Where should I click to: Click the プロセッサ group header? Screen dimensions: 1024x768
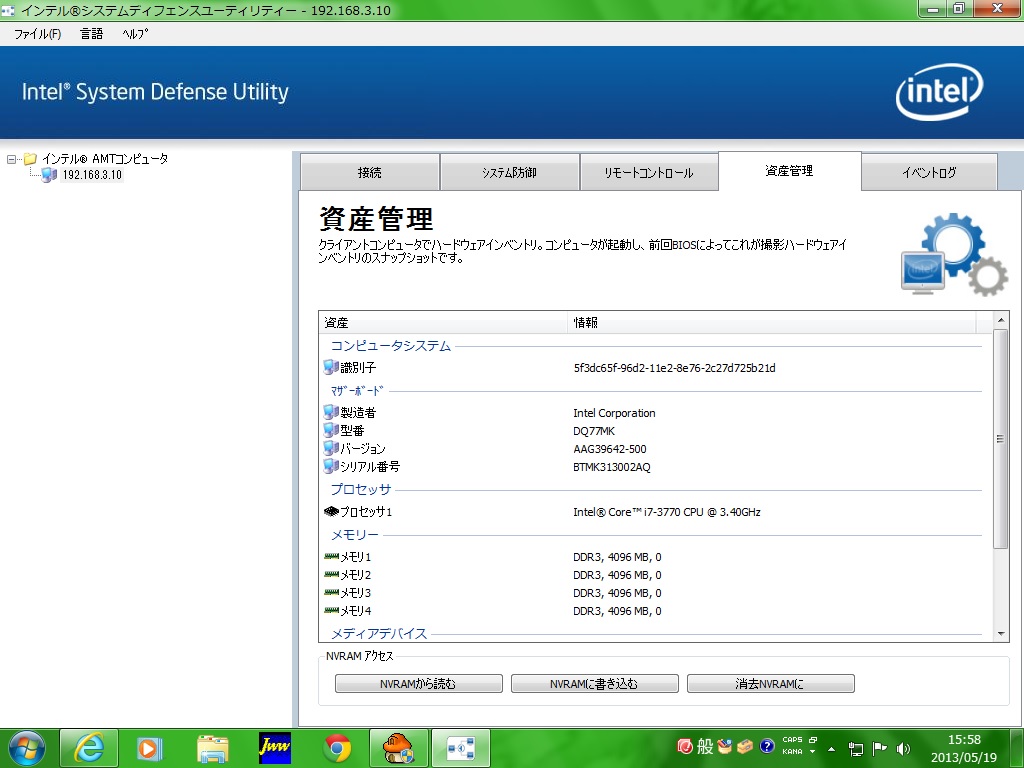point(360,489)
